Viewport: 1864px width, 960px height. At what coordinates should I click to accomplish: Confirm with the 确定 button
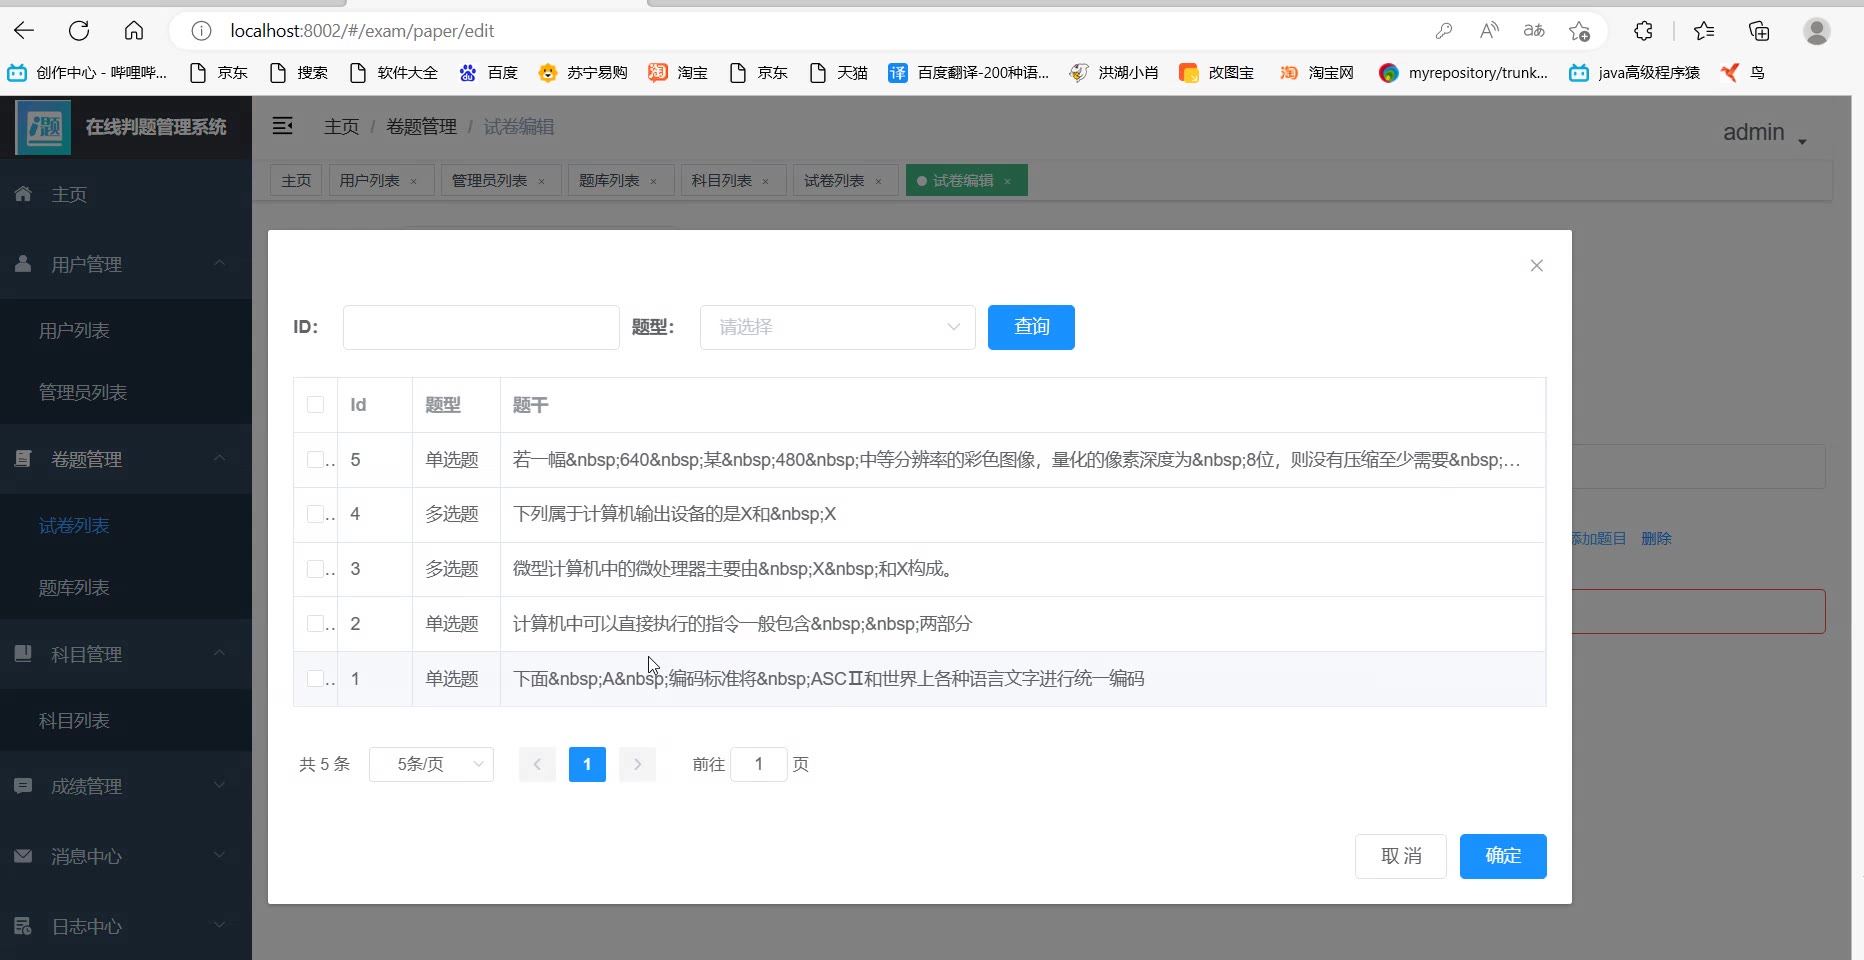click(x=1503, y=856)
